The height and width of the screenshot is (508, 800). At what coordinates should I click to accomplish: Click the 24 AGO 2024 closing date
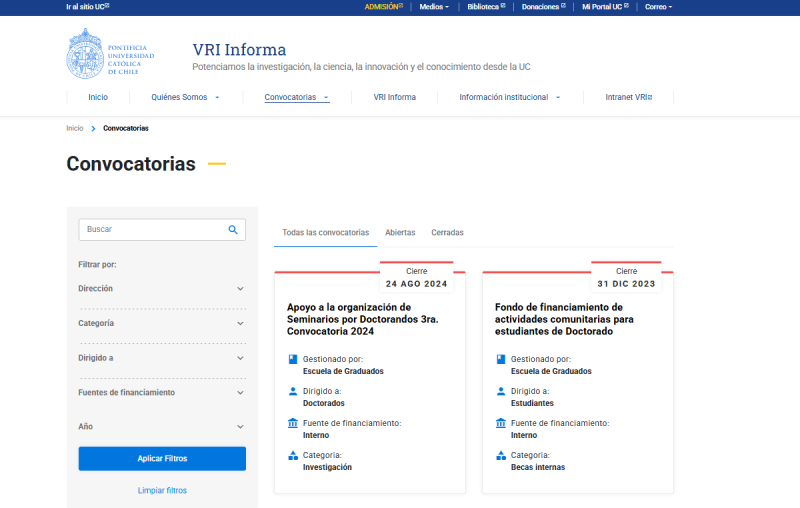click(416, 284)
